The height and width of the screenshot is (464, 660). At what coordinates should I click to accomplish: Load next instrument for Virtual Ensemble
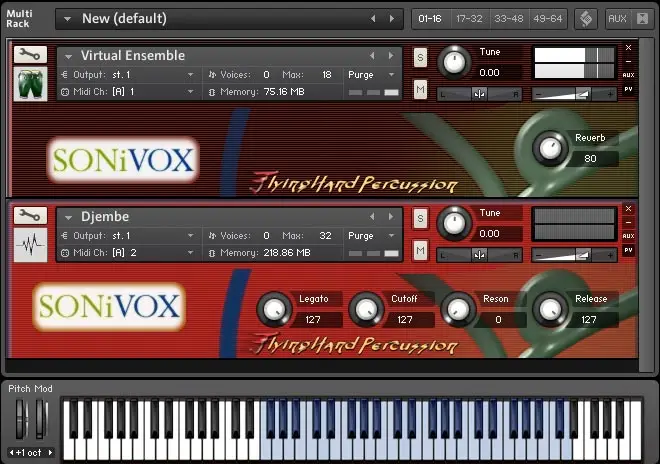[391, 56]
